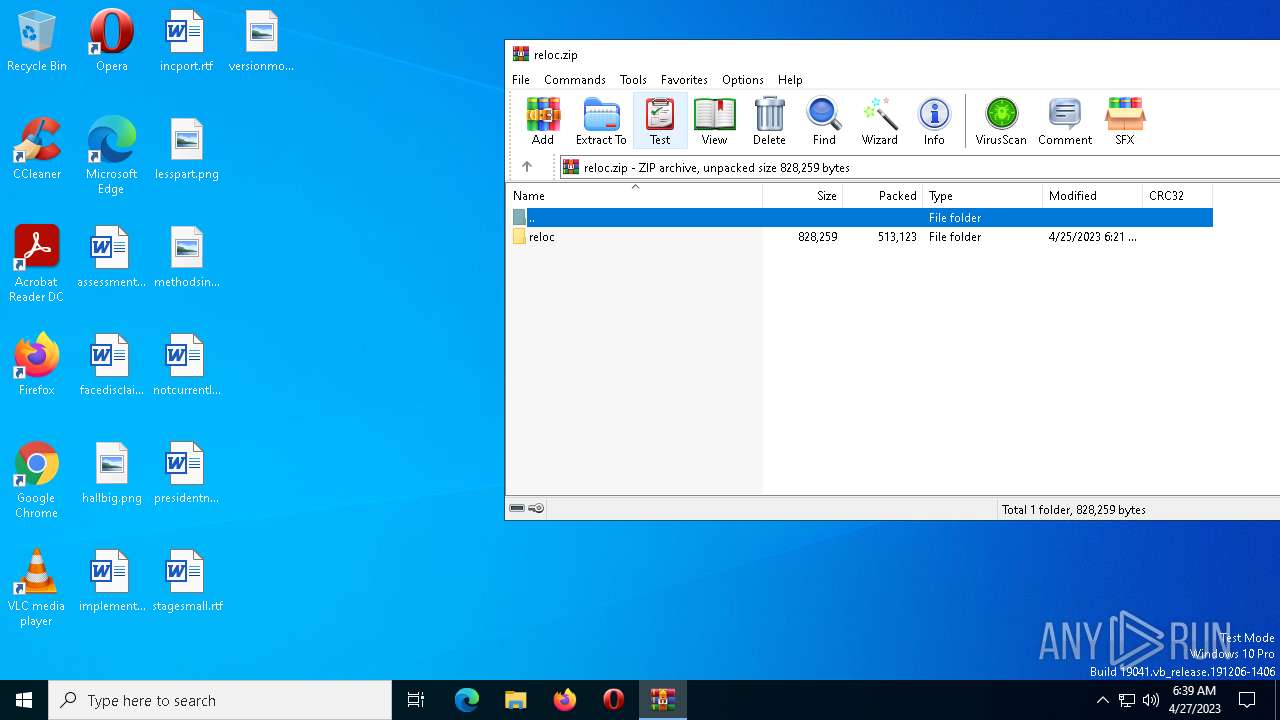Launch the Wizard tool
Screen dimensions: 1280x720
pos(880,121)
